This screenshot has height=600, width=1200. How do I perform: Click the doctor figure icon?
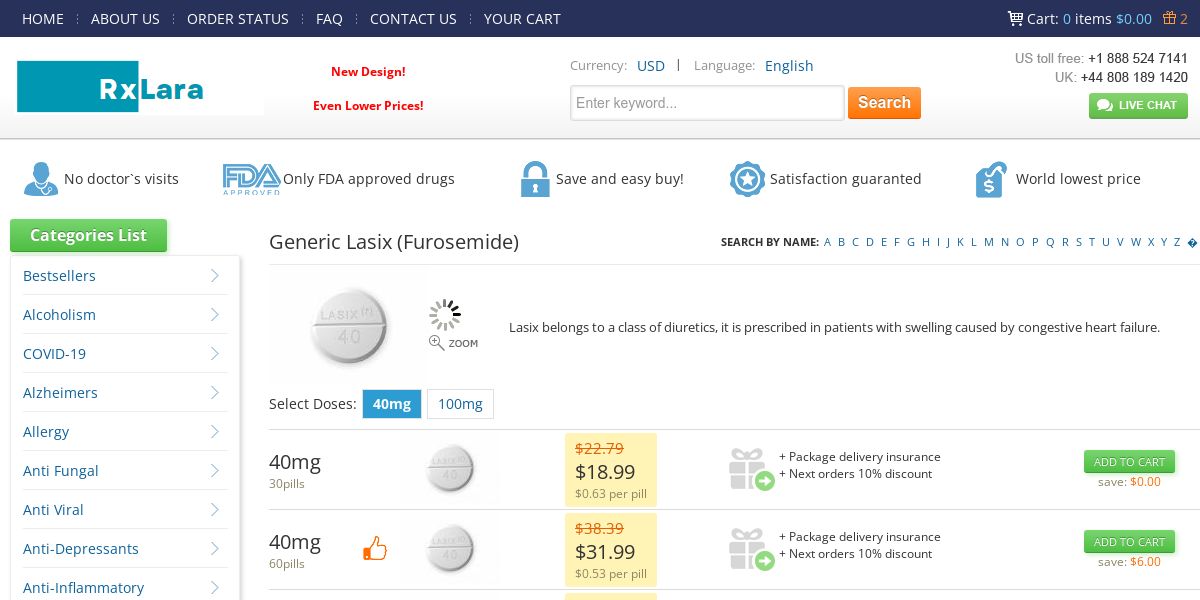pos(40,179)
